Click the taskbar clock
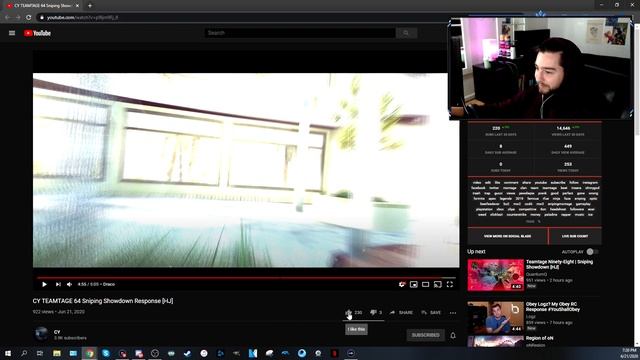 pos(629,353)
